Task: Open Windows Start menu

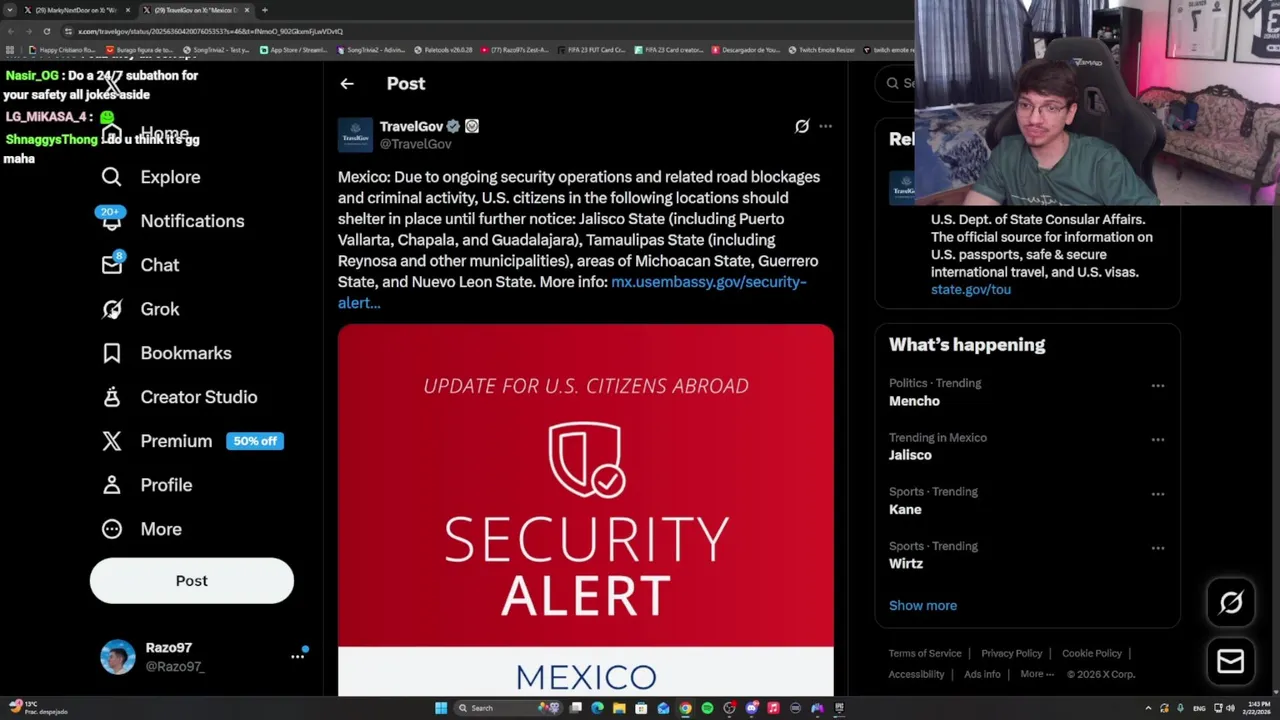Action: (440, 708)
